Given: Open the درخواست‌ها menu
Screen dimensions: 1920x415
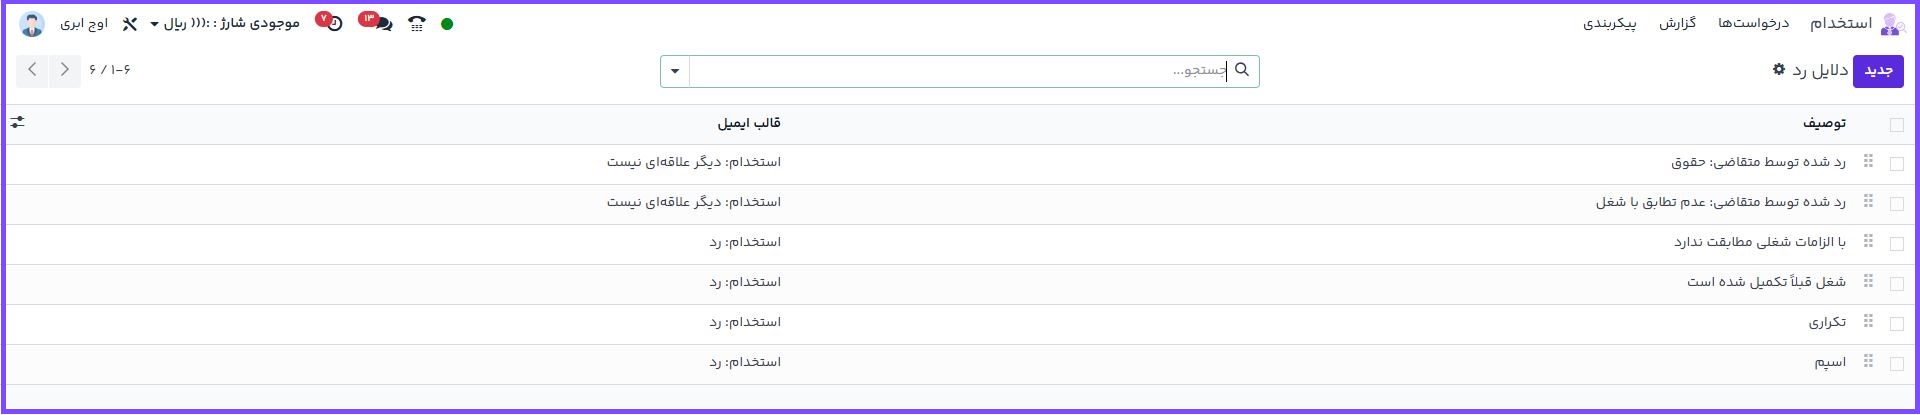Looking at the screenshot, I should (1753, 23).
